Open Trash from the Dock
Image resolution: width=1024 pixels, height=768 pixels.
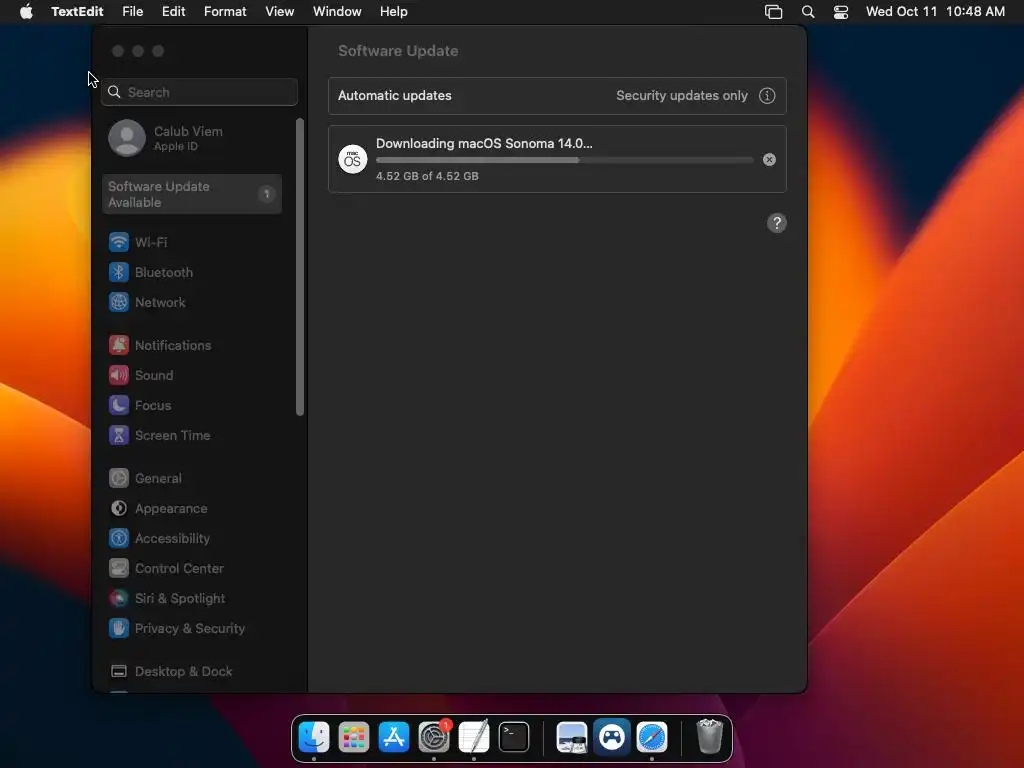[710, 737]
